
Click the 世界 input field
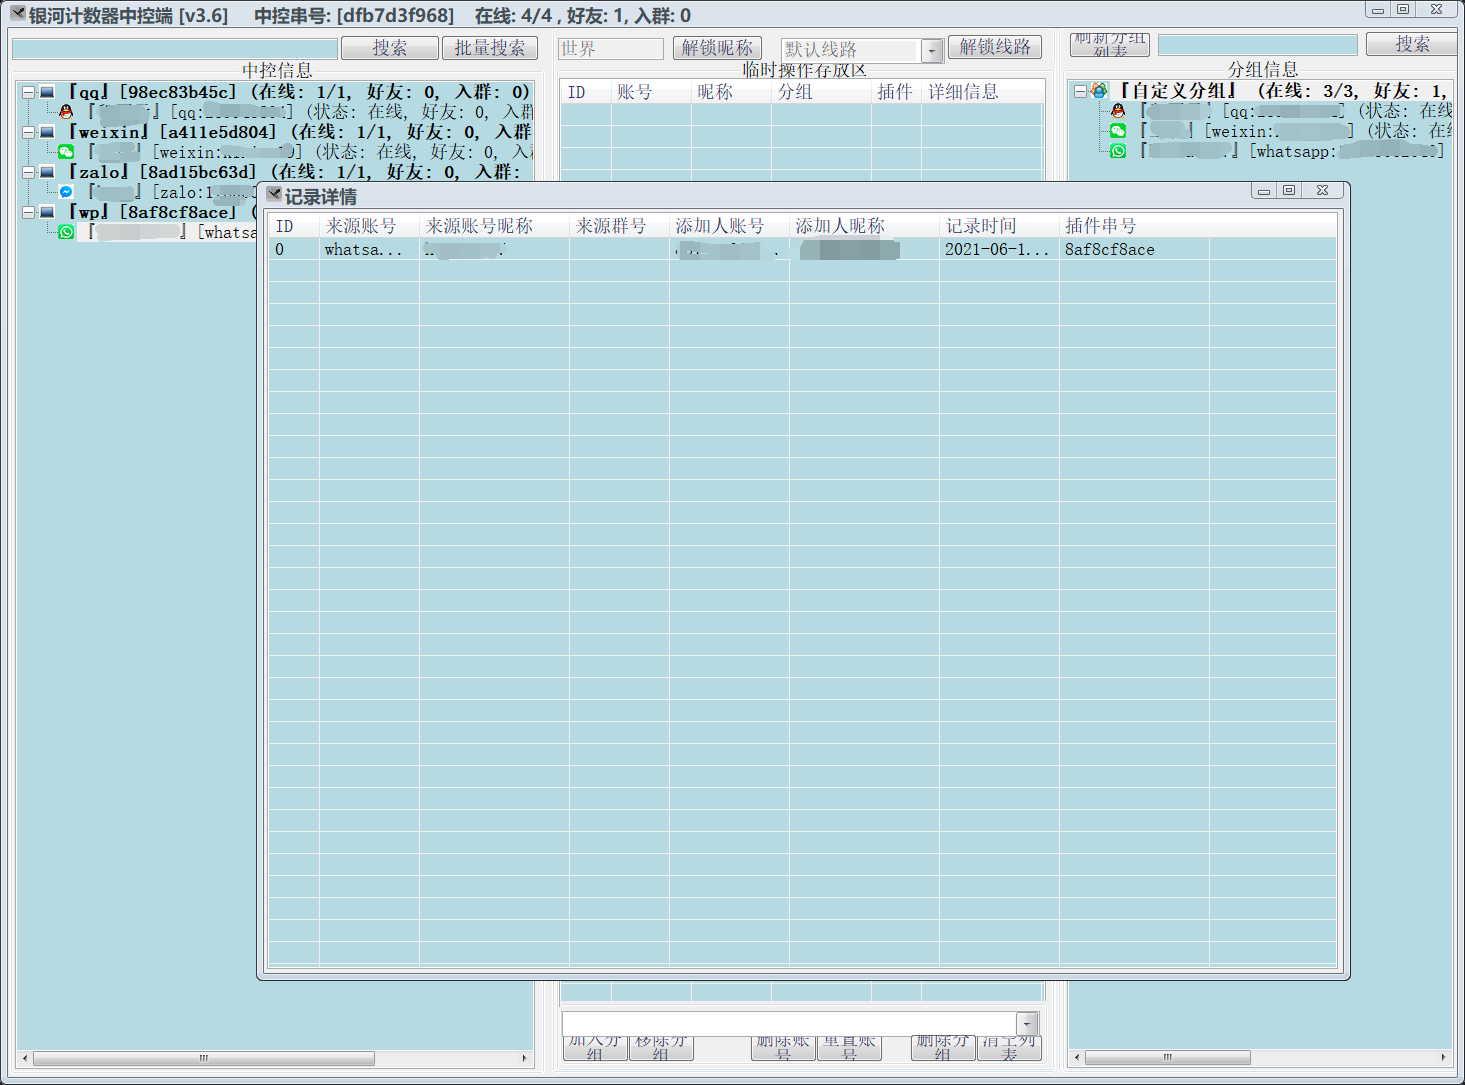(x=610, y=49)
